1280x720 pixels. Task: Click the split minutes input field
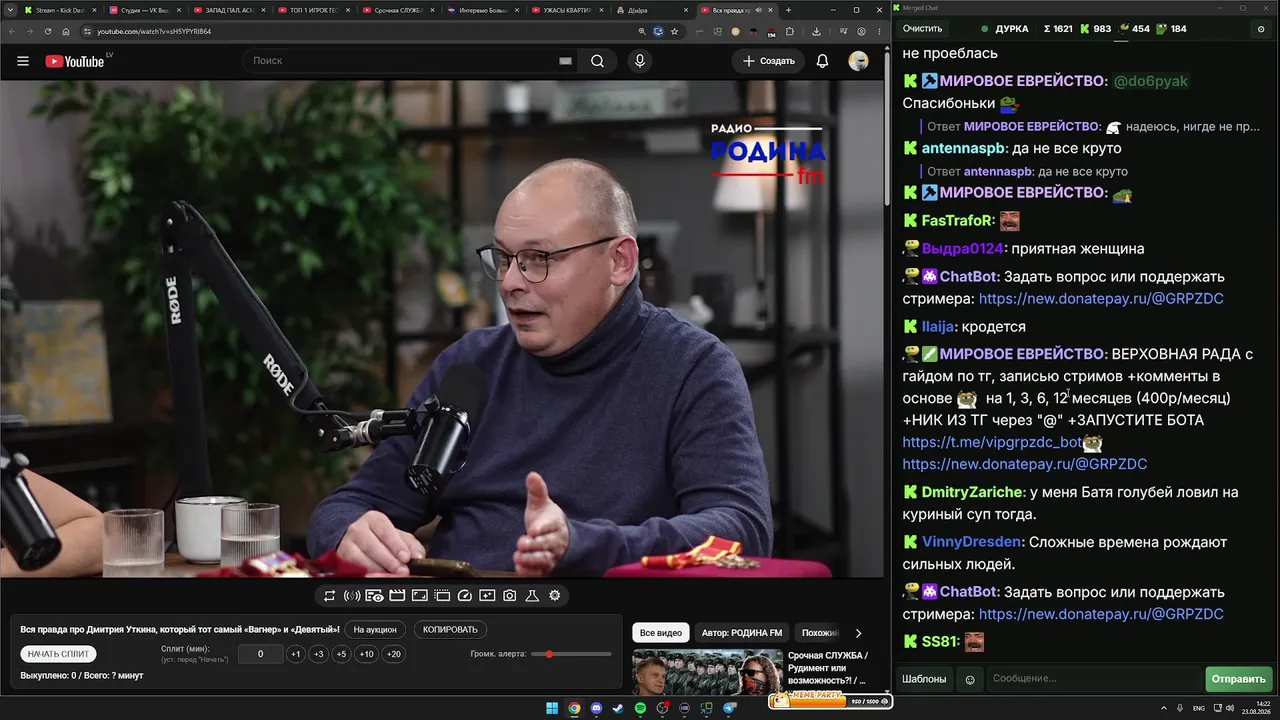pyautogui.click(x=261, y=654)
